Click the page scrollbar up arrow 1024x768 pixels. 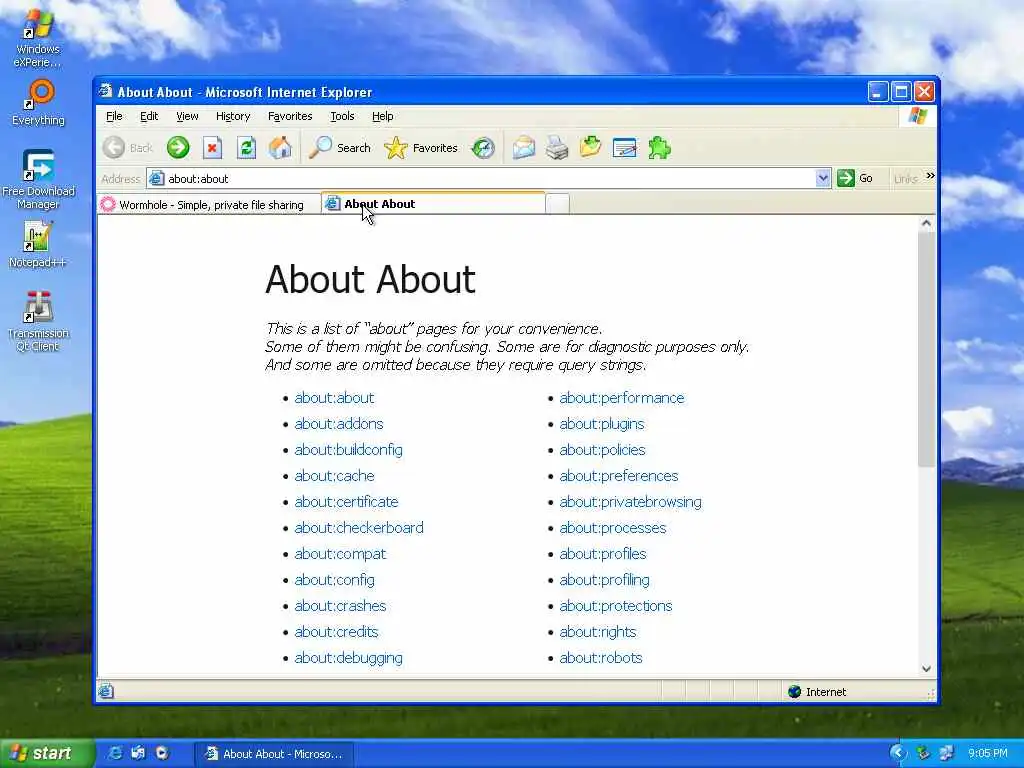point(926,223)
